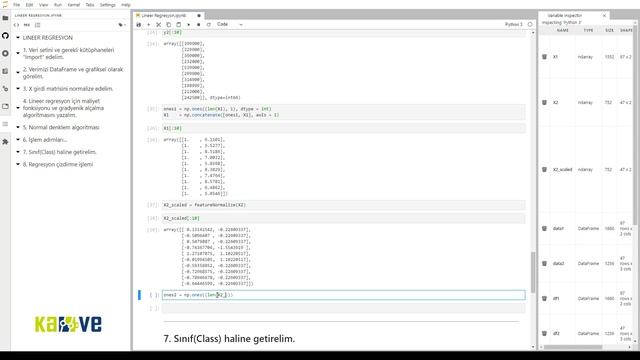Open the View menu
Image resolution: width=640 pixels, height=360 pixels.
click(44, 5)
